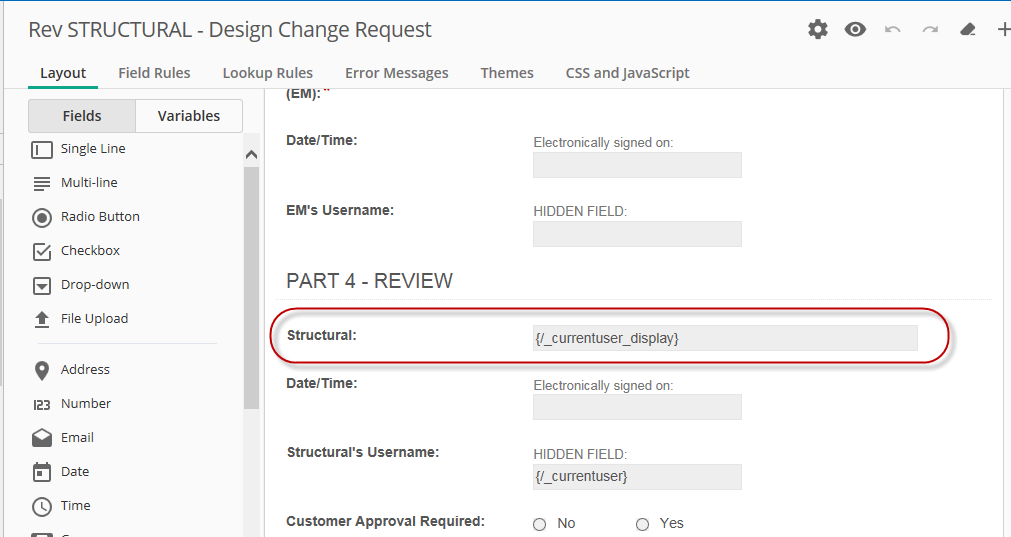Select the PART 4 - REVIEW heading
Image resolution: width=1011 pixels, height=537 pixels.
369,281
